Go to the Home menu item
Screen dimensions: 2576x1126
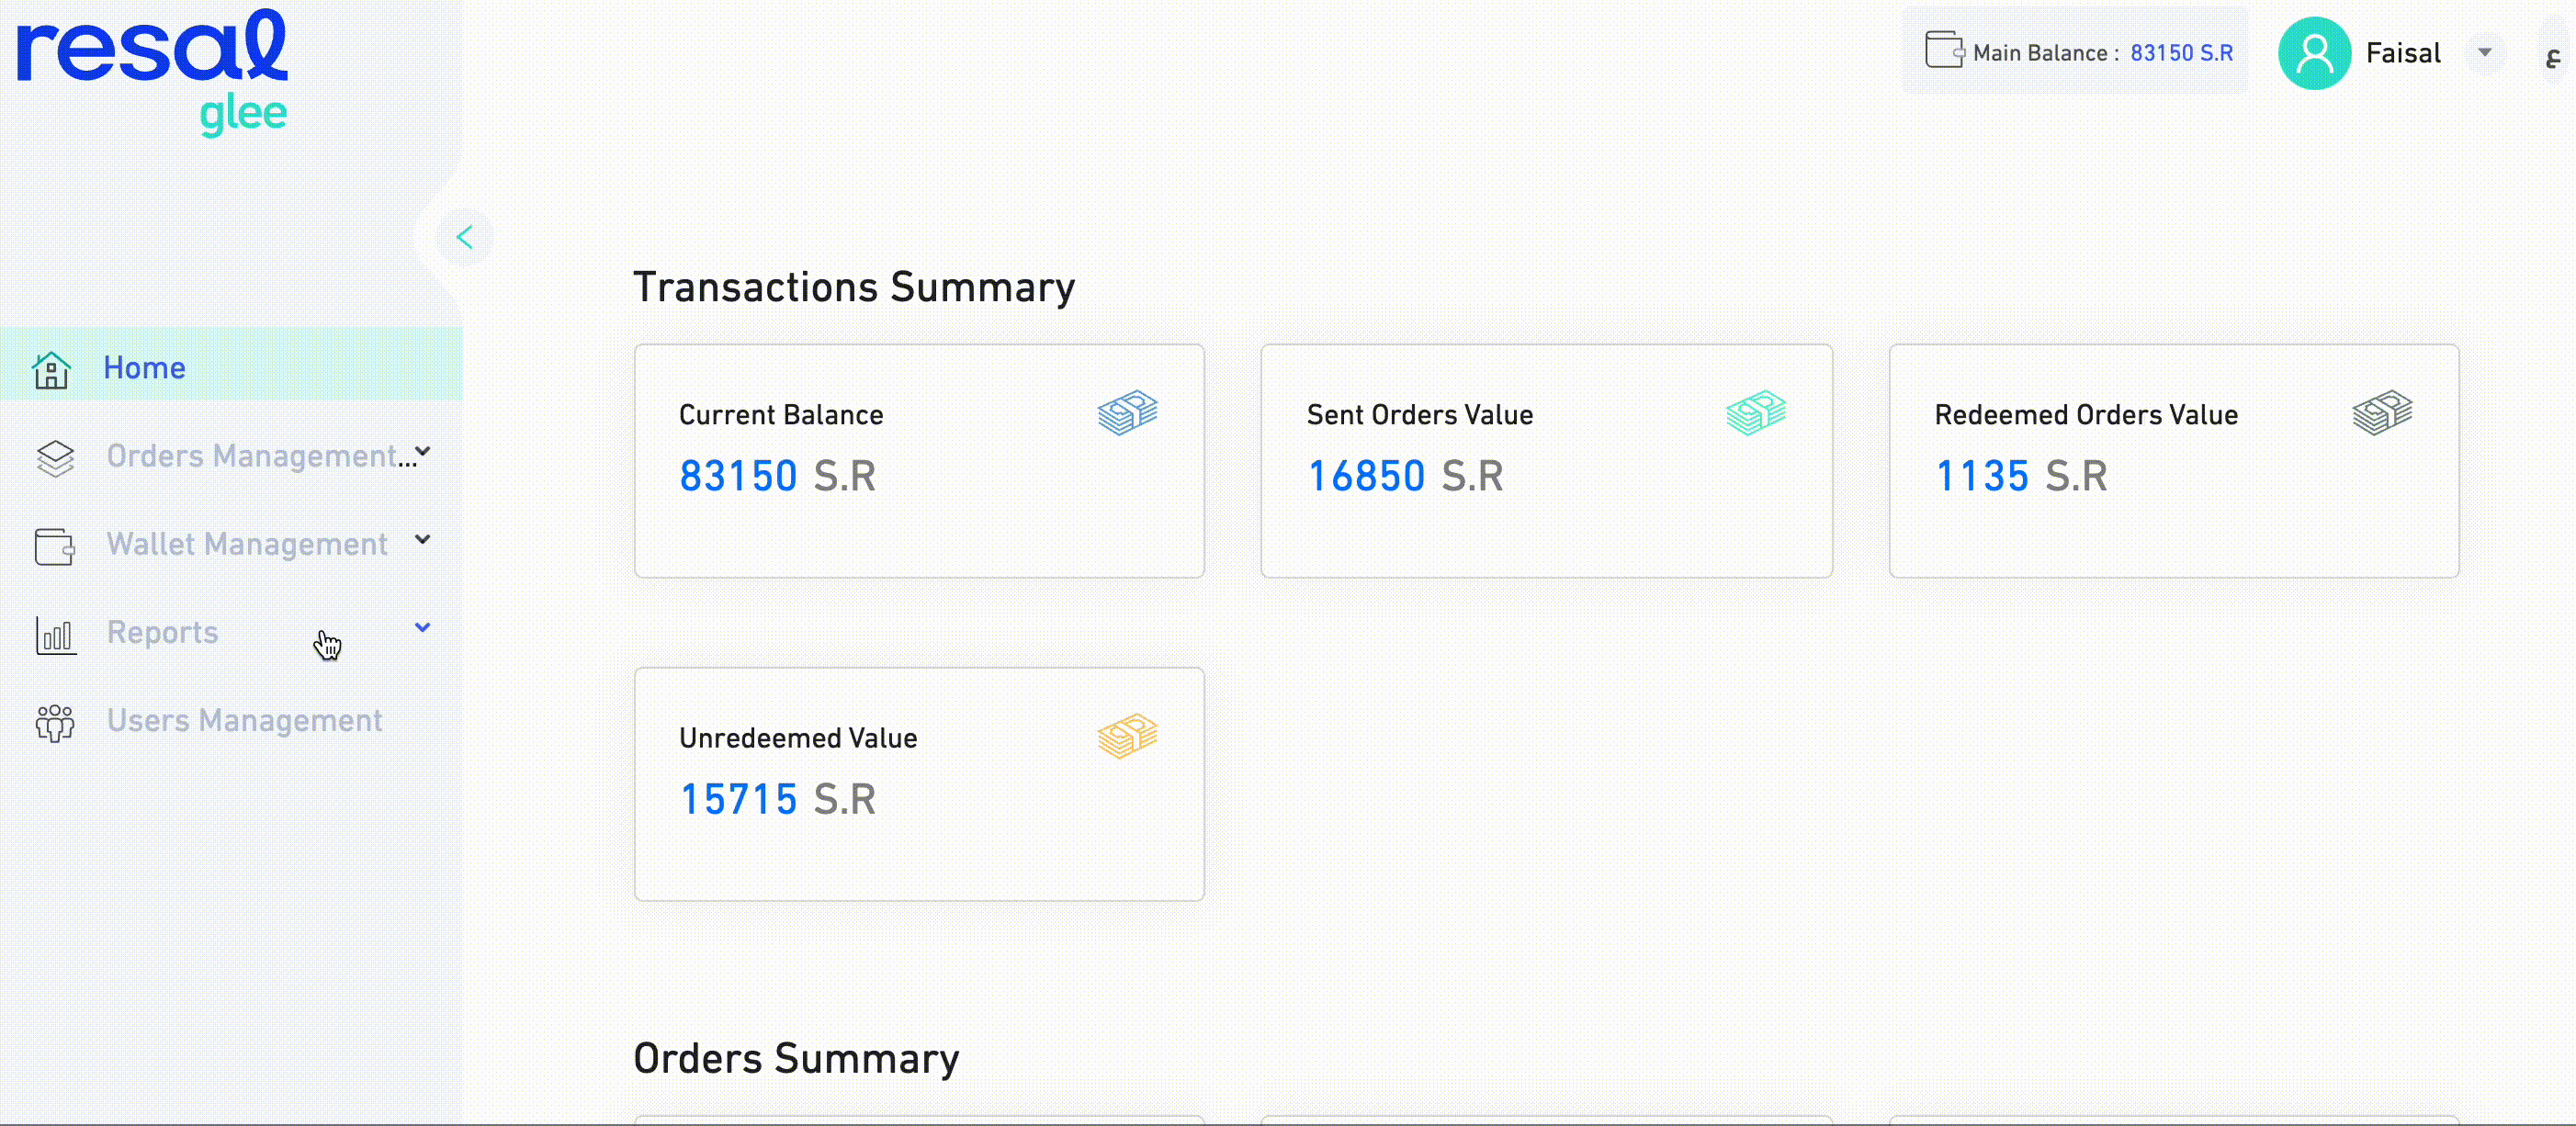click(231, 364)
